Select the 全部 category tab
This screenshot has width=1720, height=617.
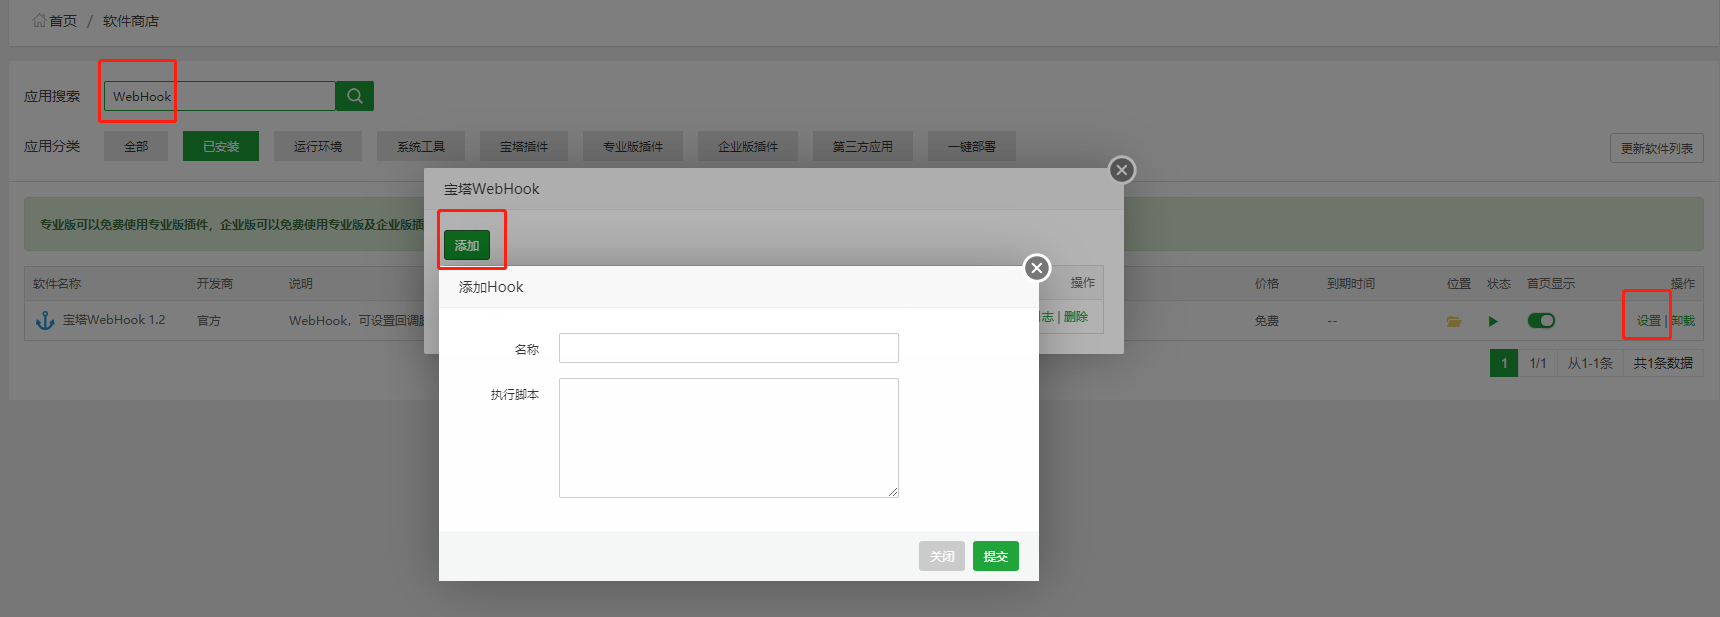[136, 146]
